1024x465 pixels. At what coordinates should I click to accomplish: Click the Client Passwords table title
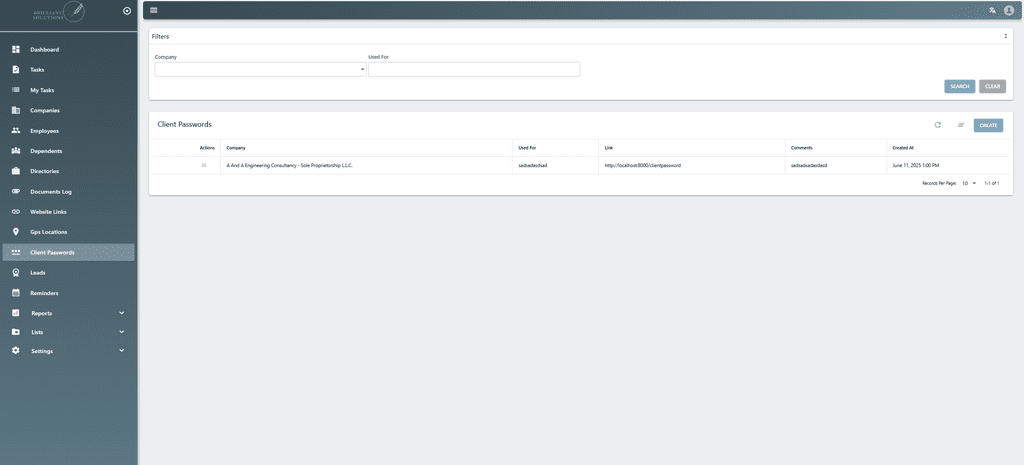click(x=184, y=124)
